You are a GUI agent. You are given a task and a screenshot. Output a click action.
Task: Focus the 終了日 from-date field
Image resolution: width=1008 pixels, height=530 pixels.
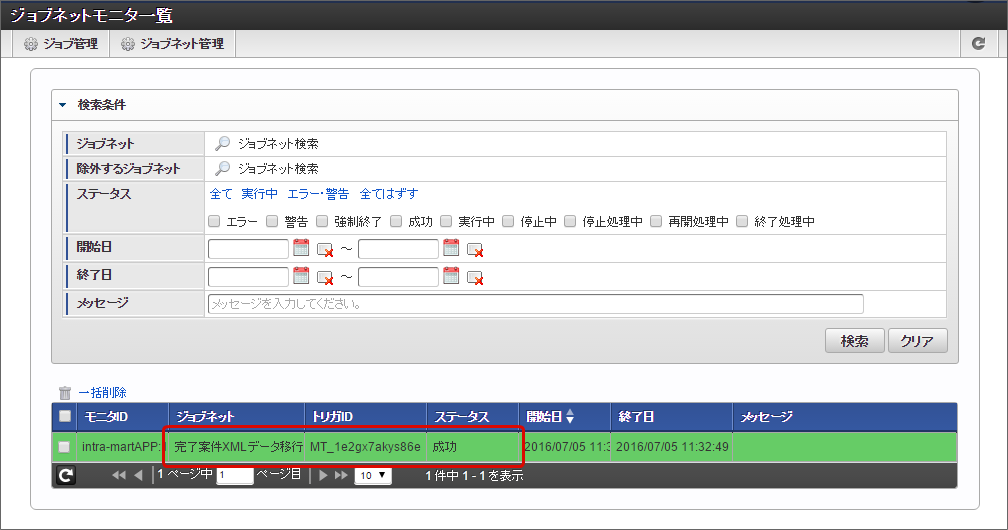point(248,277)
